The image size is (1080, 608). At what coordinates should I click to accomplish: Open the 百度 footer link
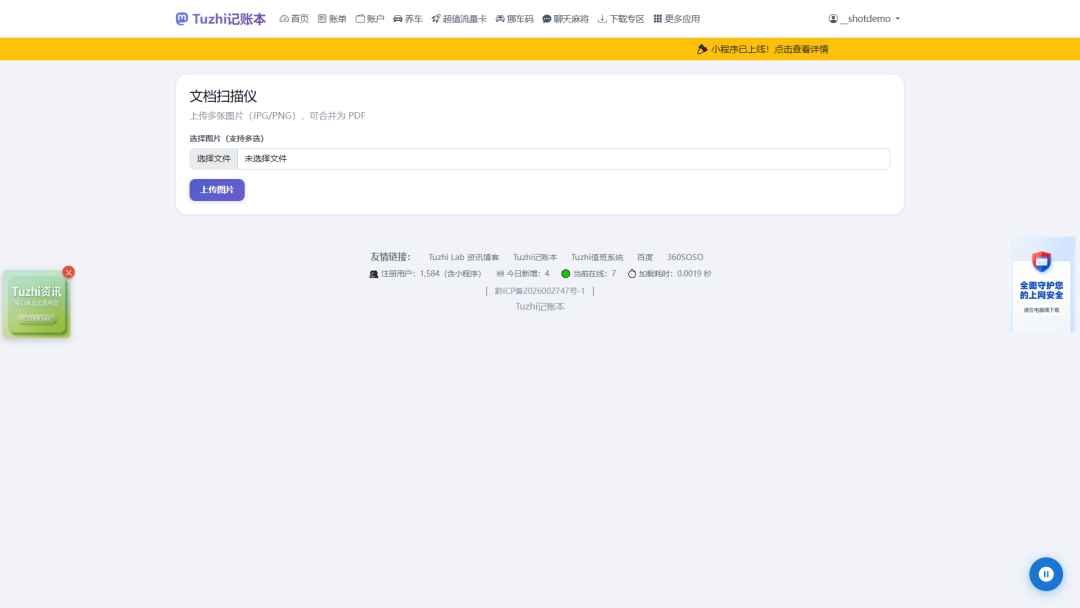(x=645, y=257)
